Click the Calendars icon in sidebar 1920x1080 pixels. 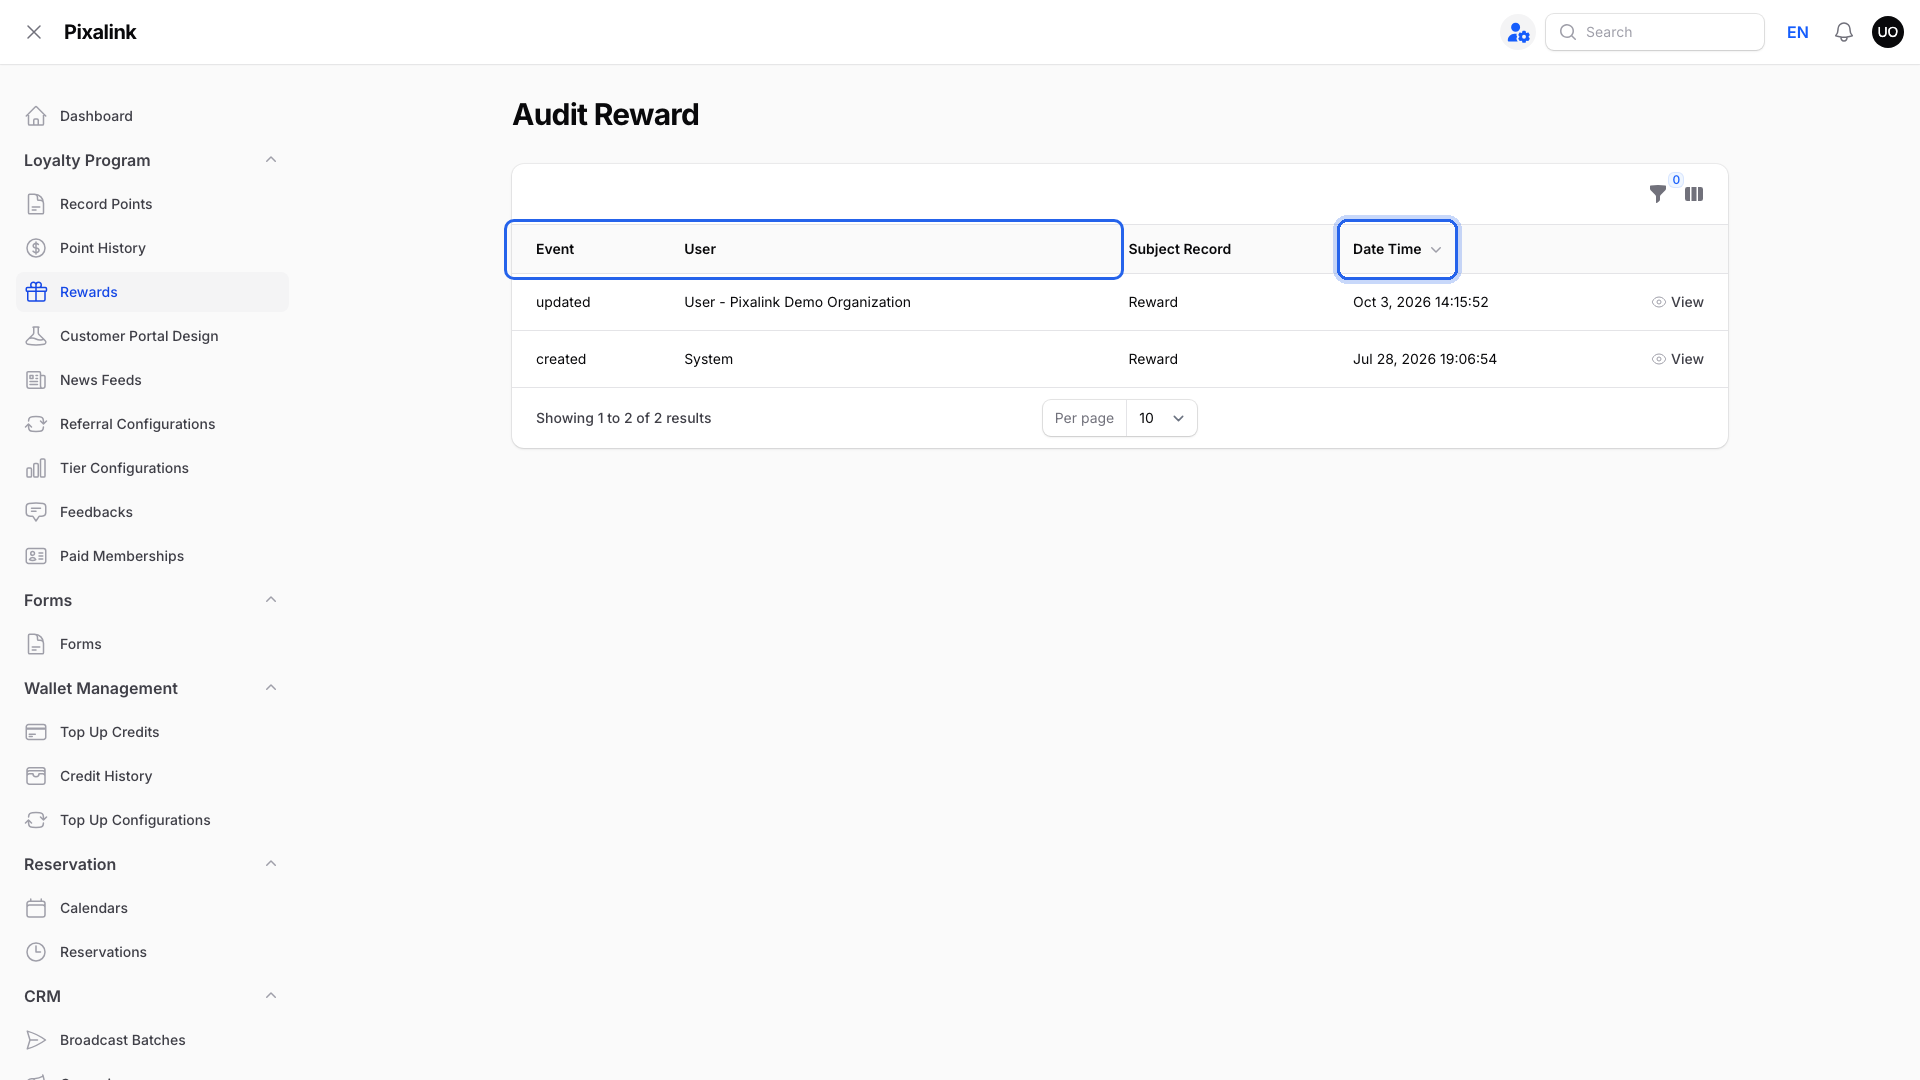coord(36,908)
